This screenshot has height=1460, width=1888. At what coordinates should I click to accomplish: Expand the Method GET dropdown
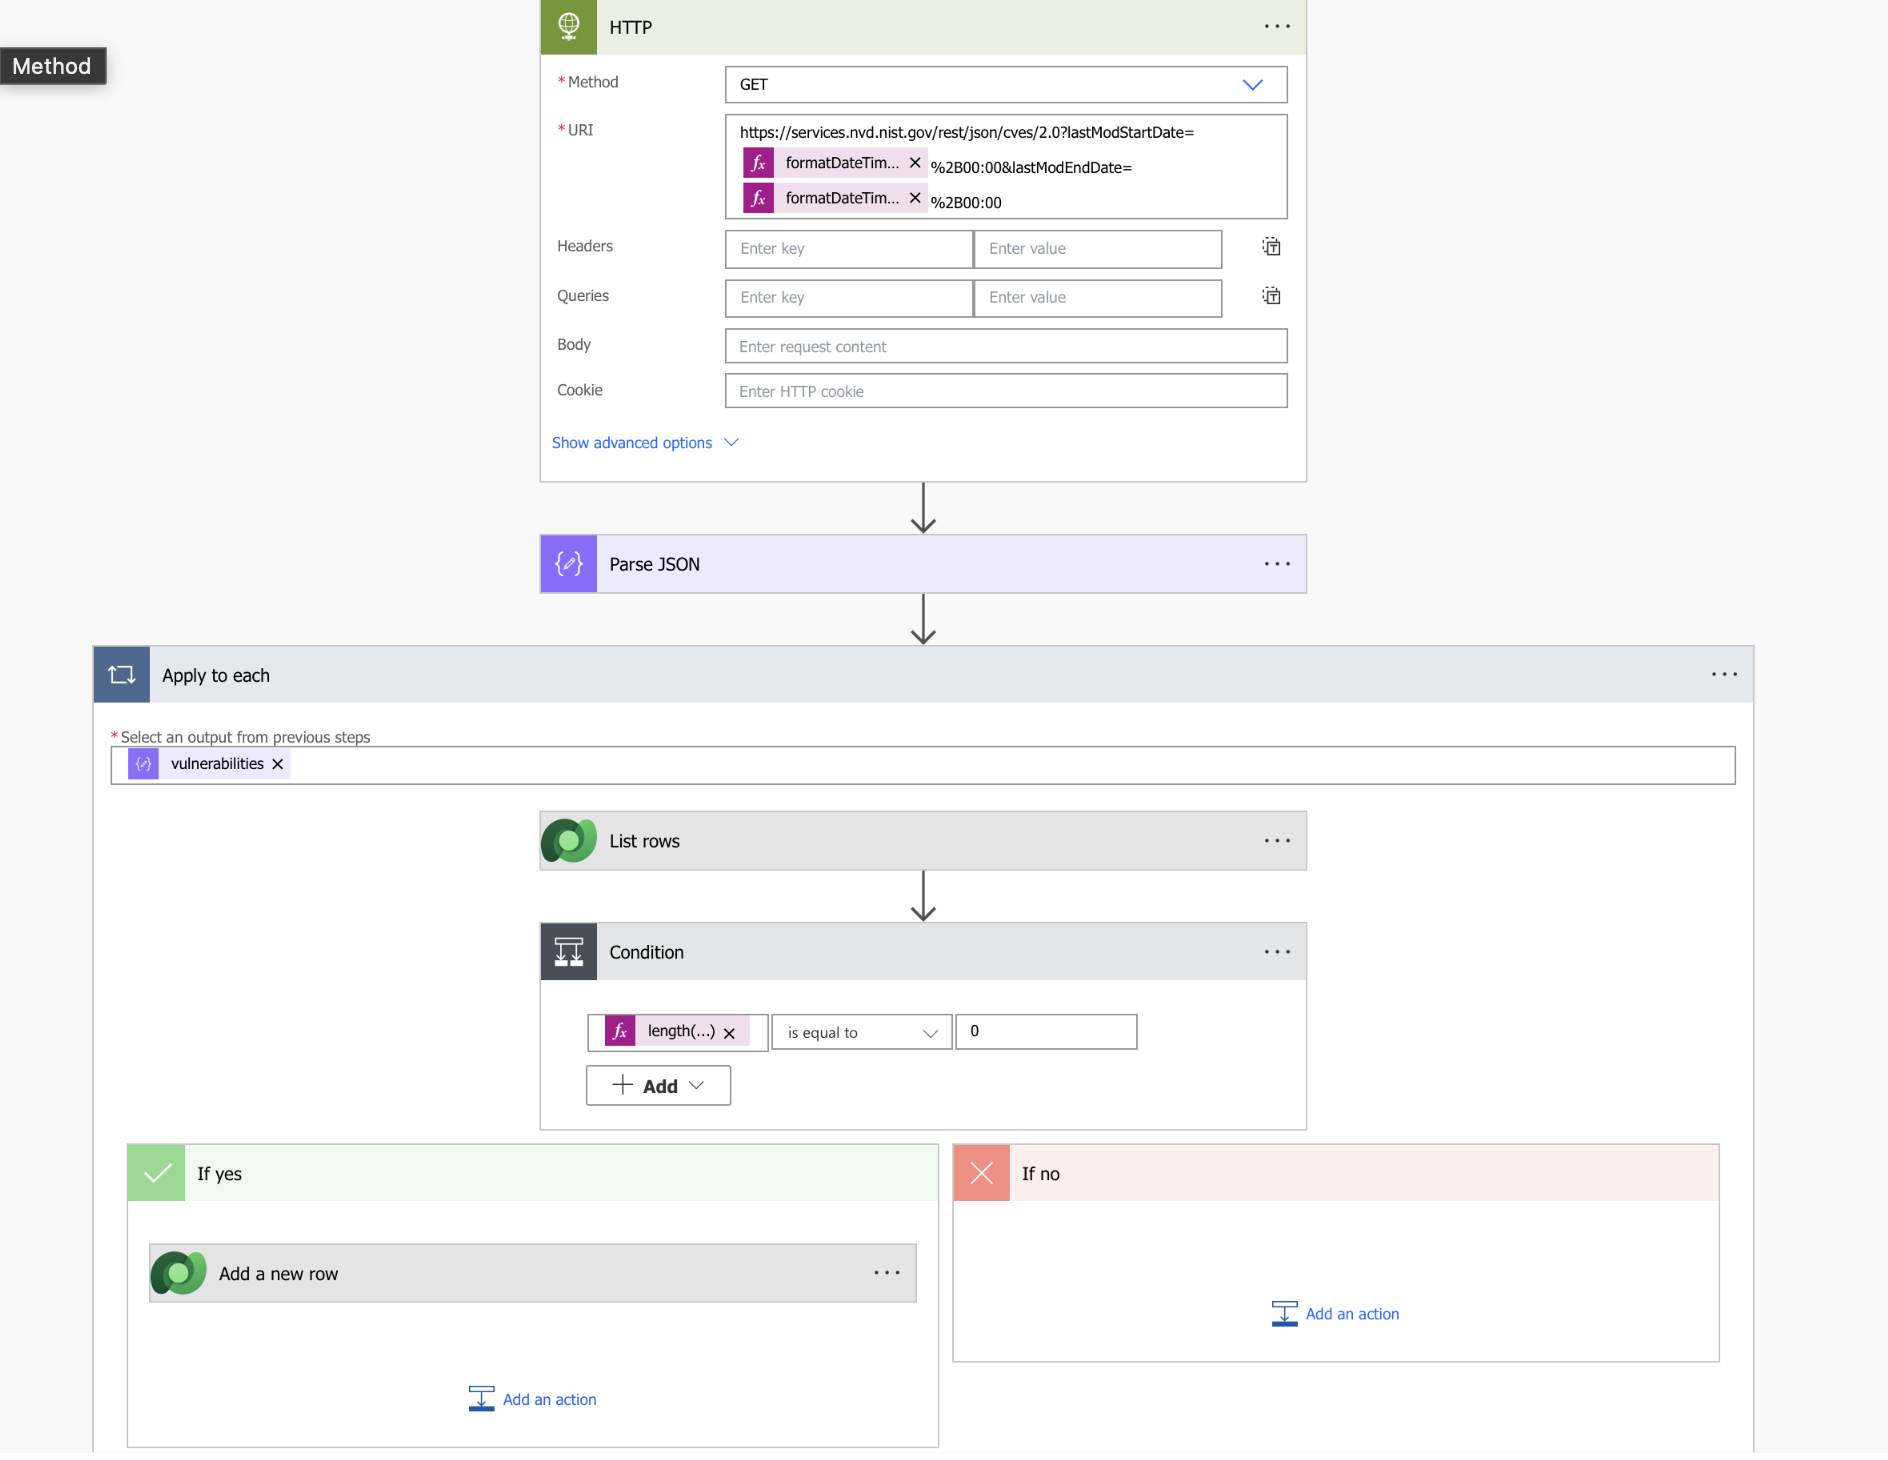point(1252,85)
